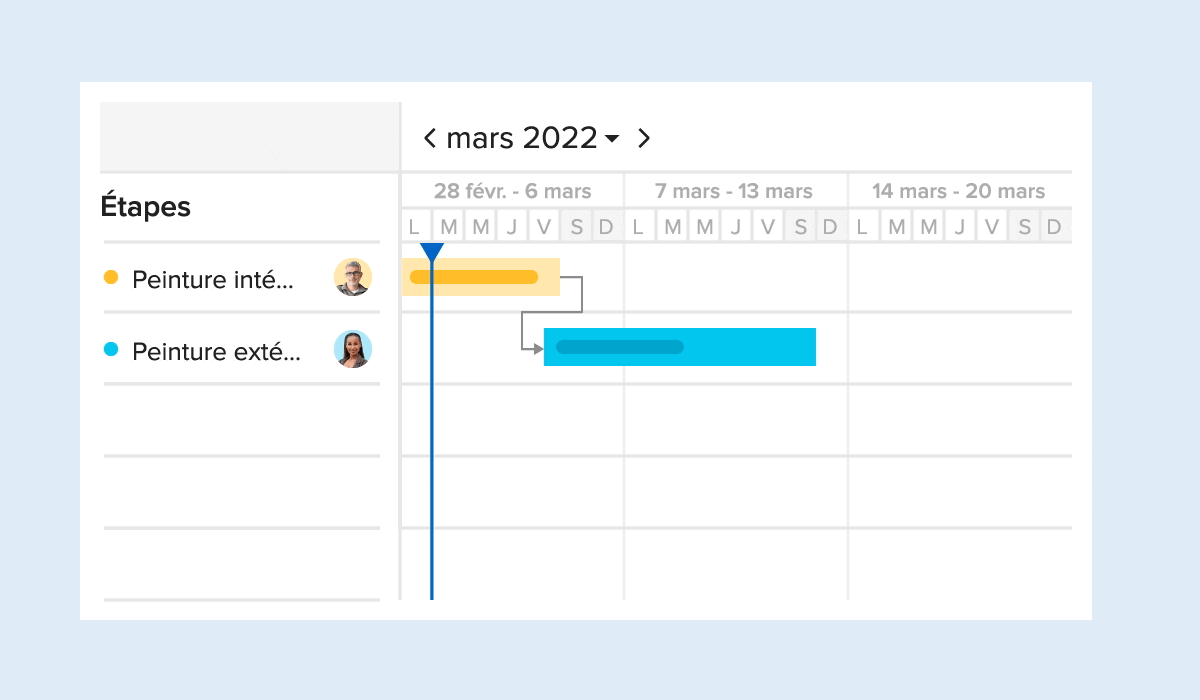
Task: Click the dependency arrow between the tasks
Action: point(552,313)
